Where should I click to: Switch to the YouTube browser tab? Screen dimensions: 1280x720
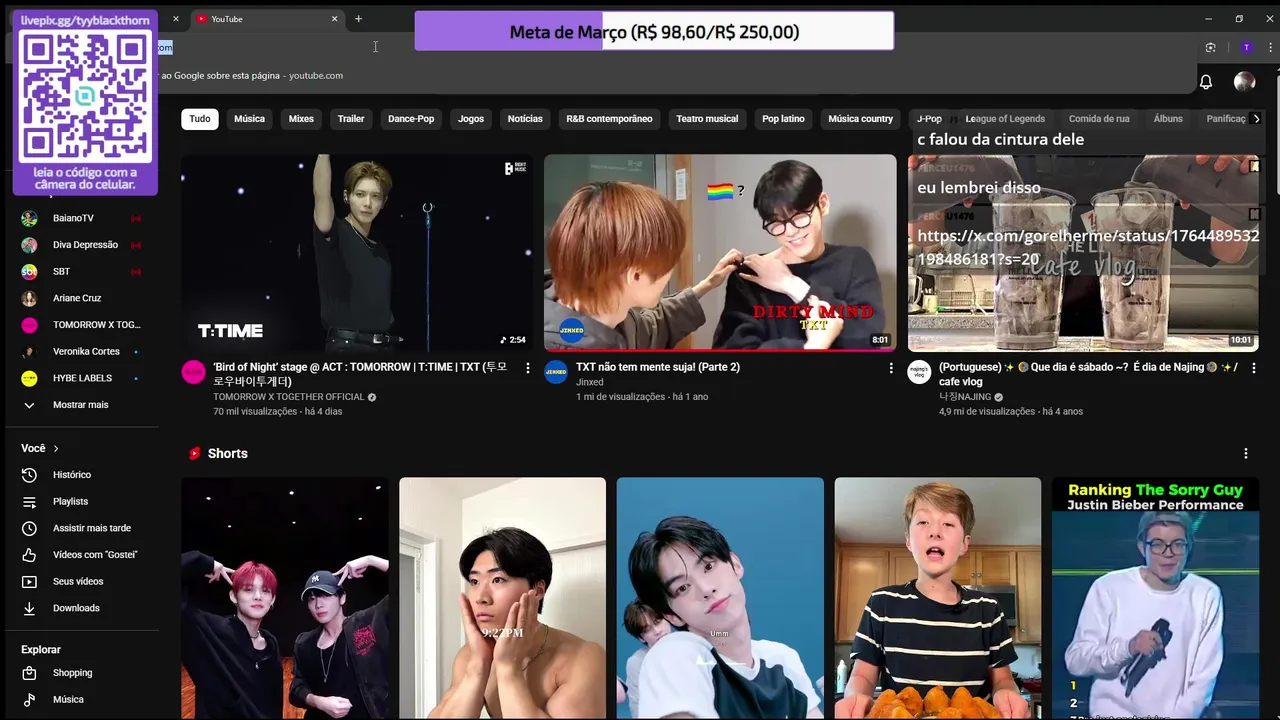tap(265, 19)
